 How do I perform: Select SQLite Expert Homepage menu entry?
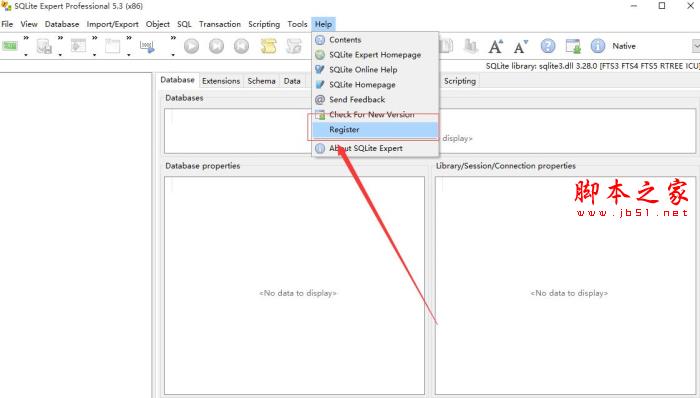(x=375, y=55)
